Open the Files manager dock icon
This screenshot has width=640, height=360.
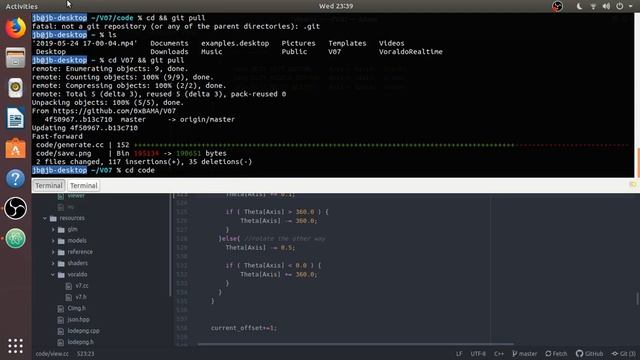coord(16,58)
